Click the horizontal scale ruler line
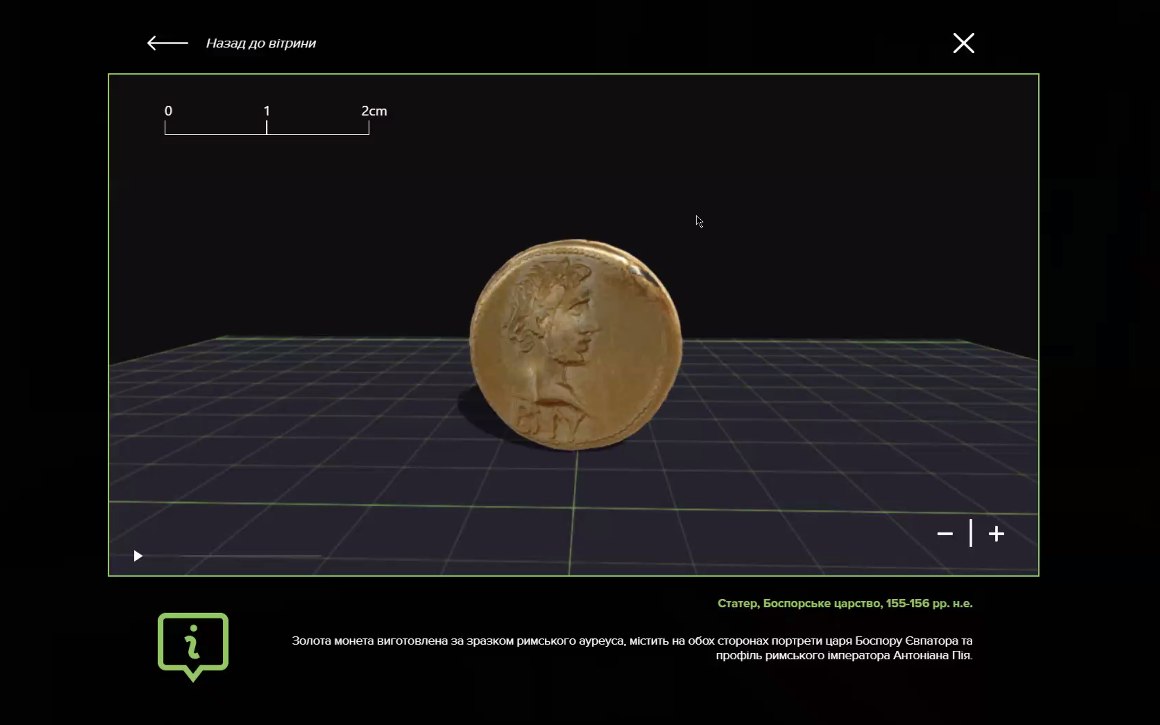This screenshot has height=725, width=1160. click(266, 134)
